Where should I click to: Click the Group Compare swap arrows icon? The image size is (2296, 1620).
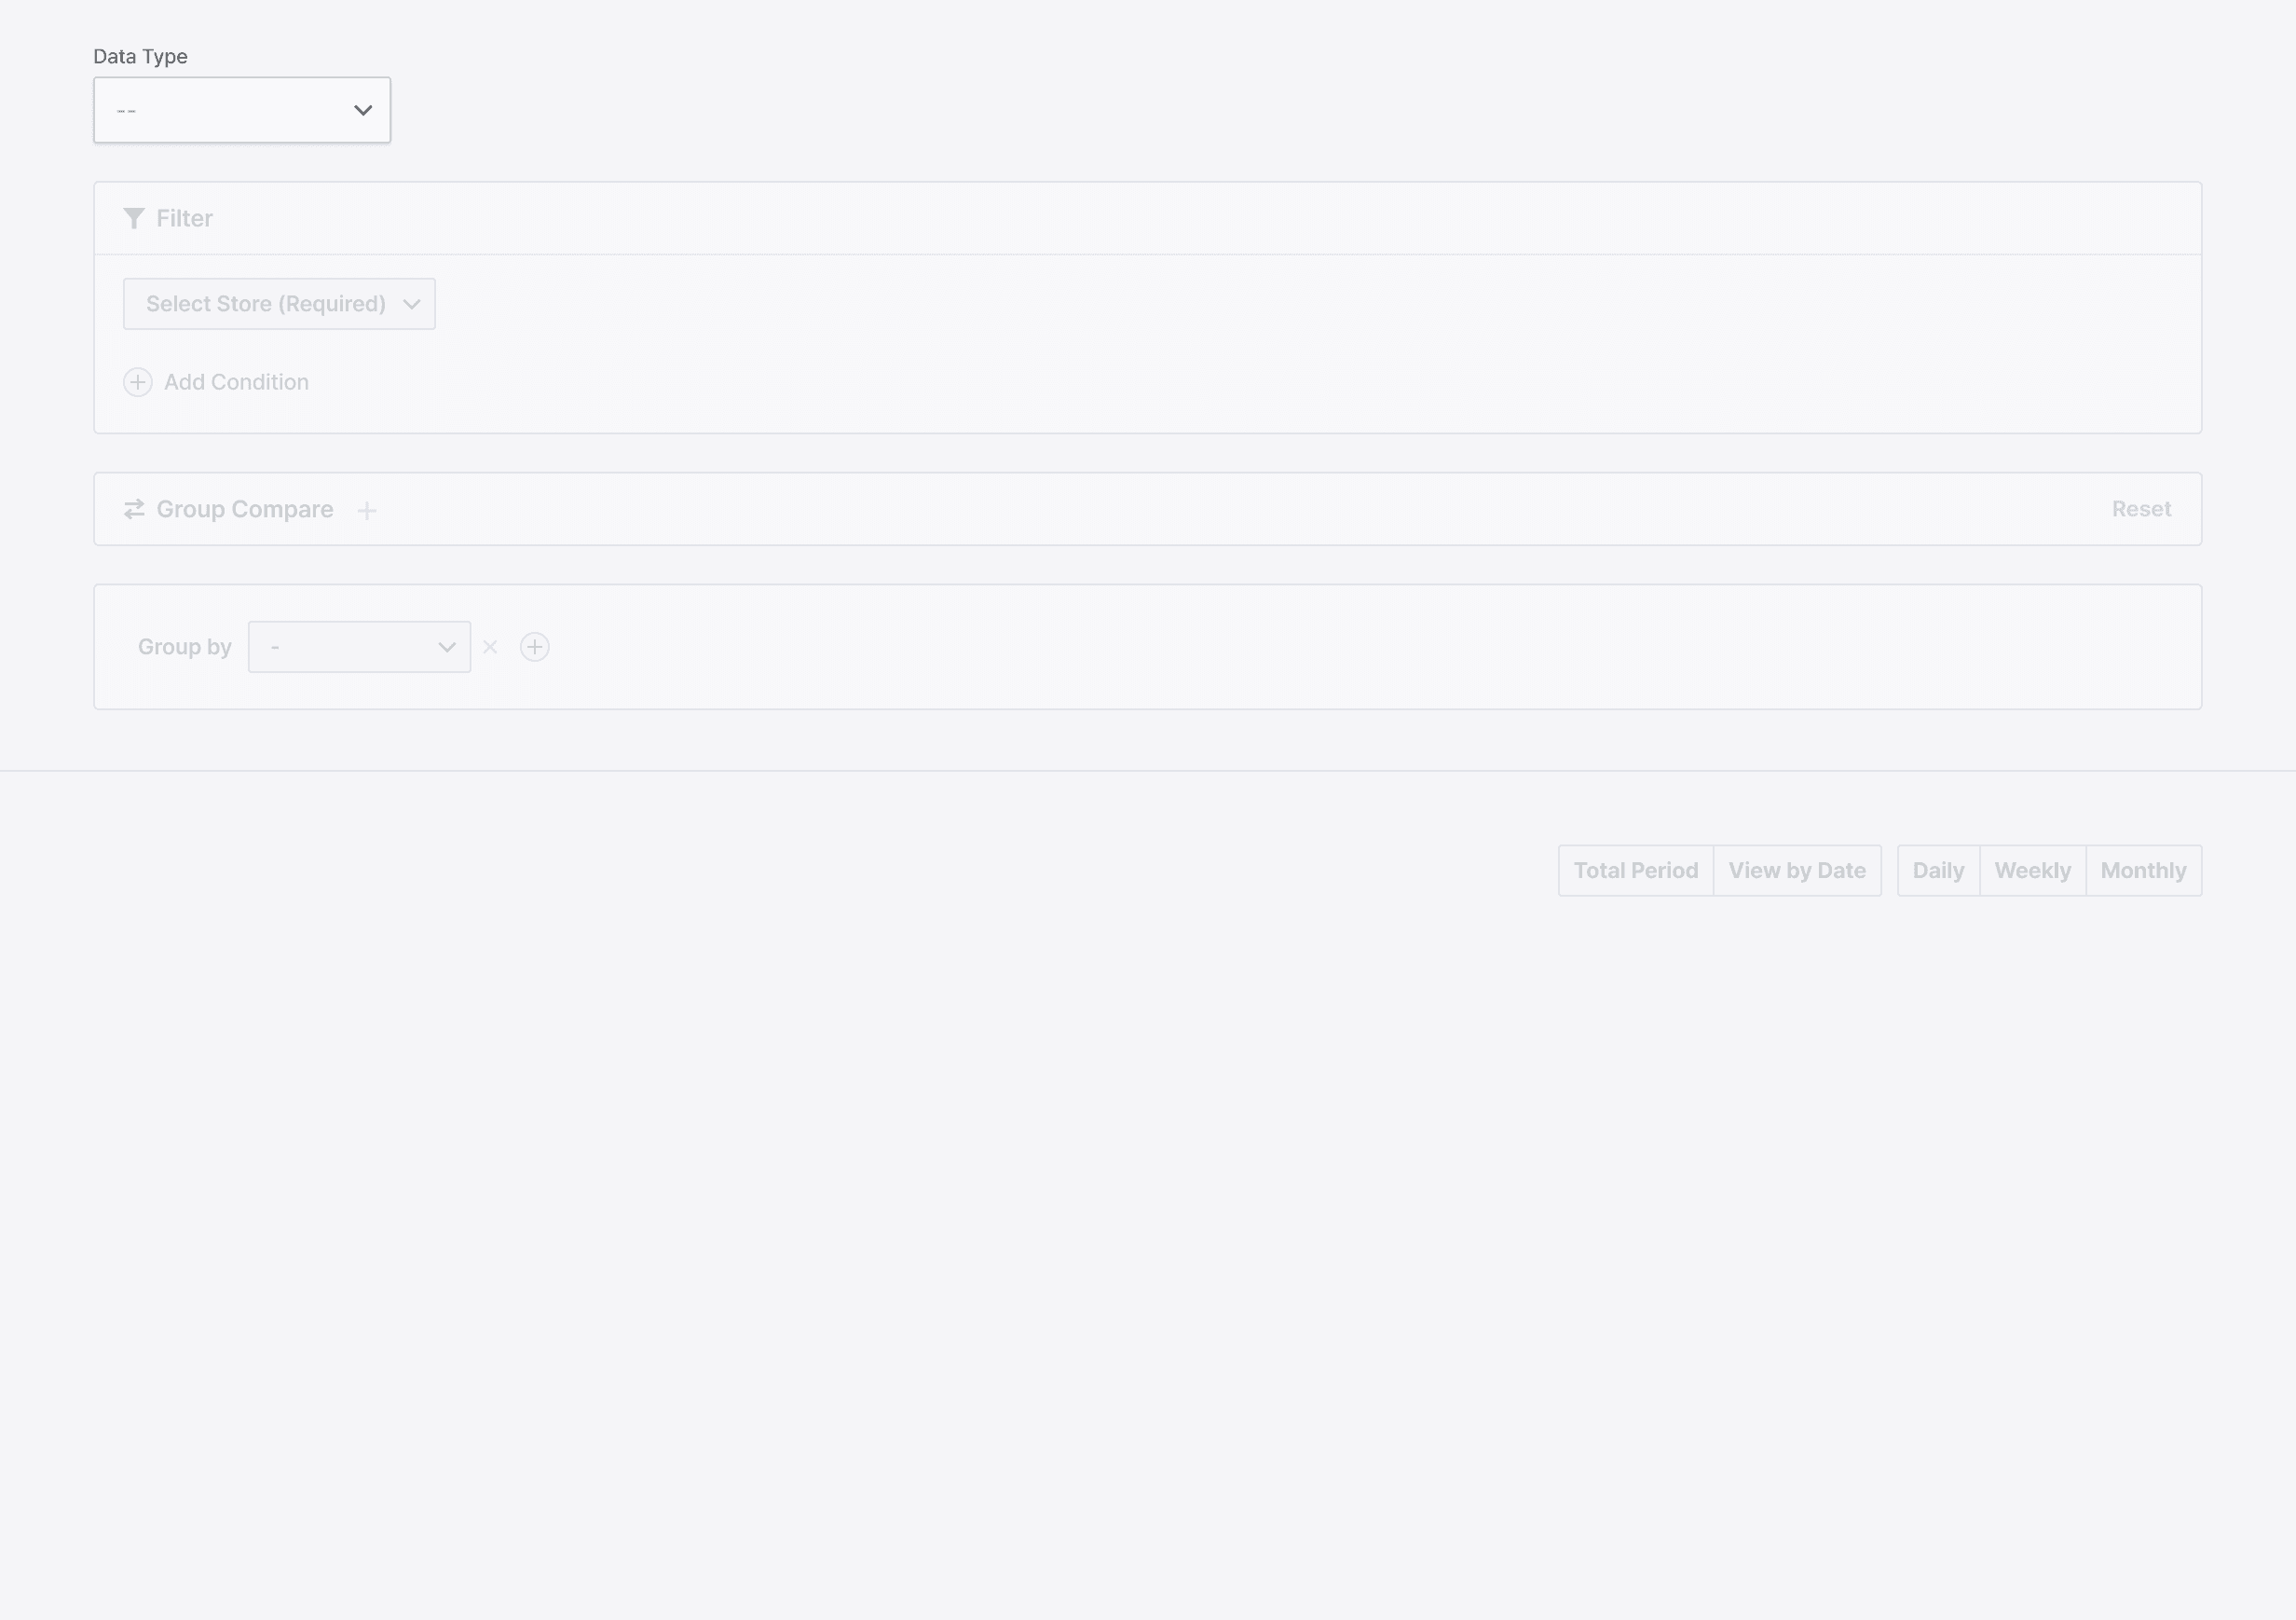pyautogui.click(x=134, y=509)
